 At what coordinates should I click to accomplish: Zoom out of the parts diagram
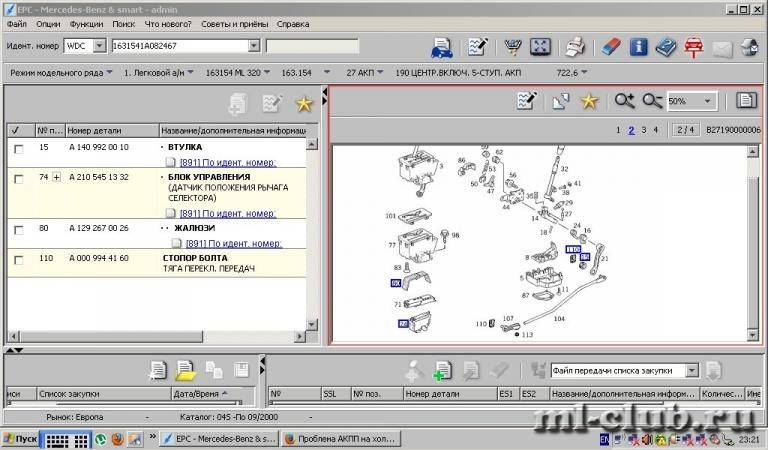click(x=652, y=101)
